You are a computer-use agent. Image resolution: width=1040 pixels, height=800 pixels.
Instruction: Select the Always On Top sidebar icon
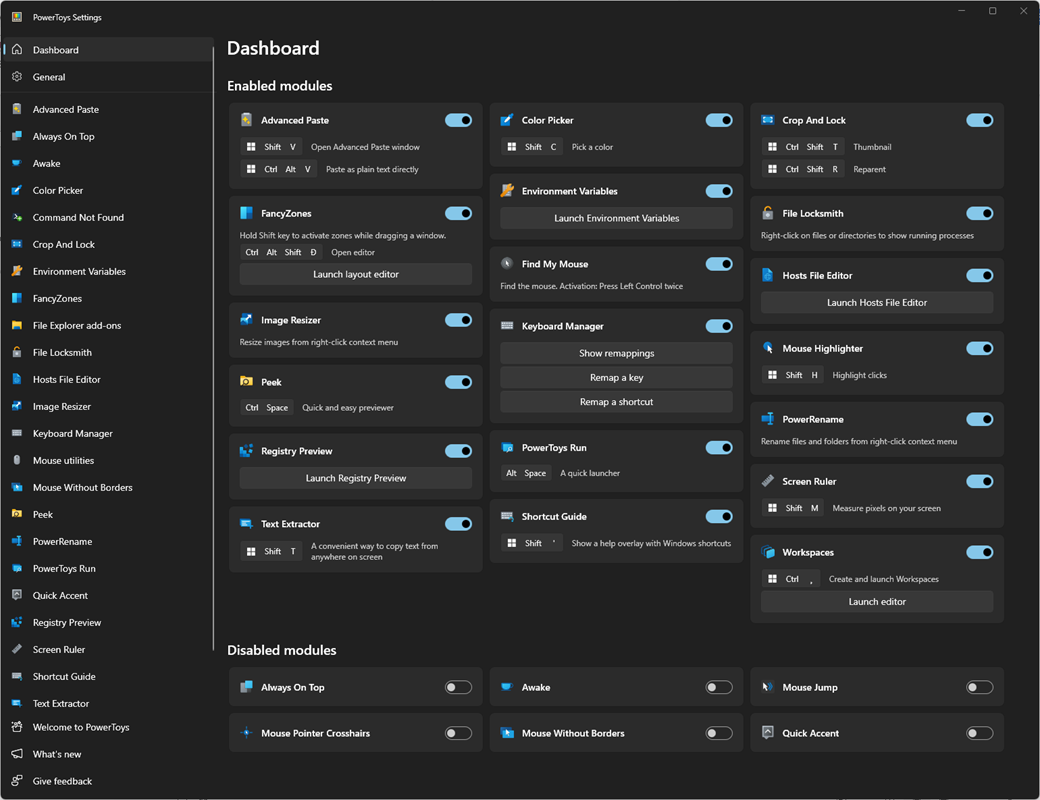(x=17, y=137)
